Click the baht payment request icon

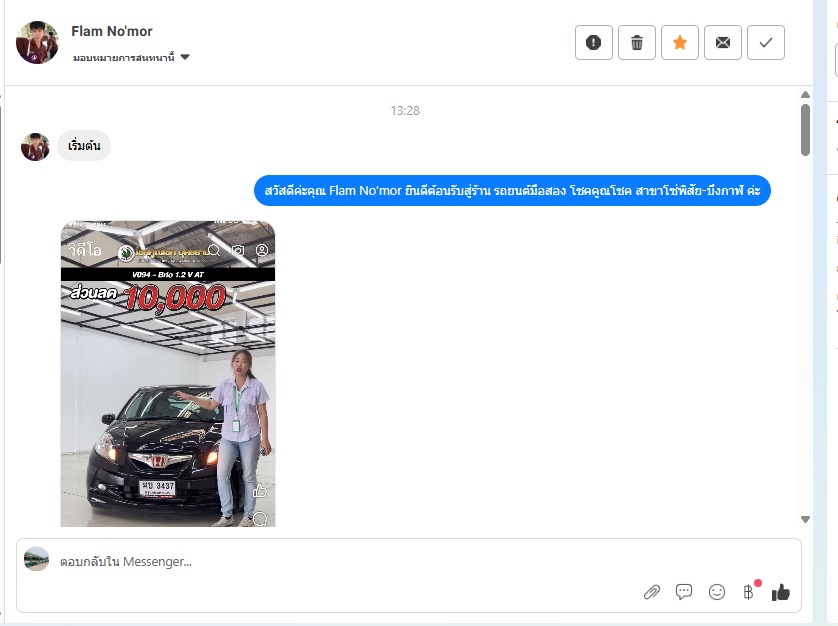749,592
